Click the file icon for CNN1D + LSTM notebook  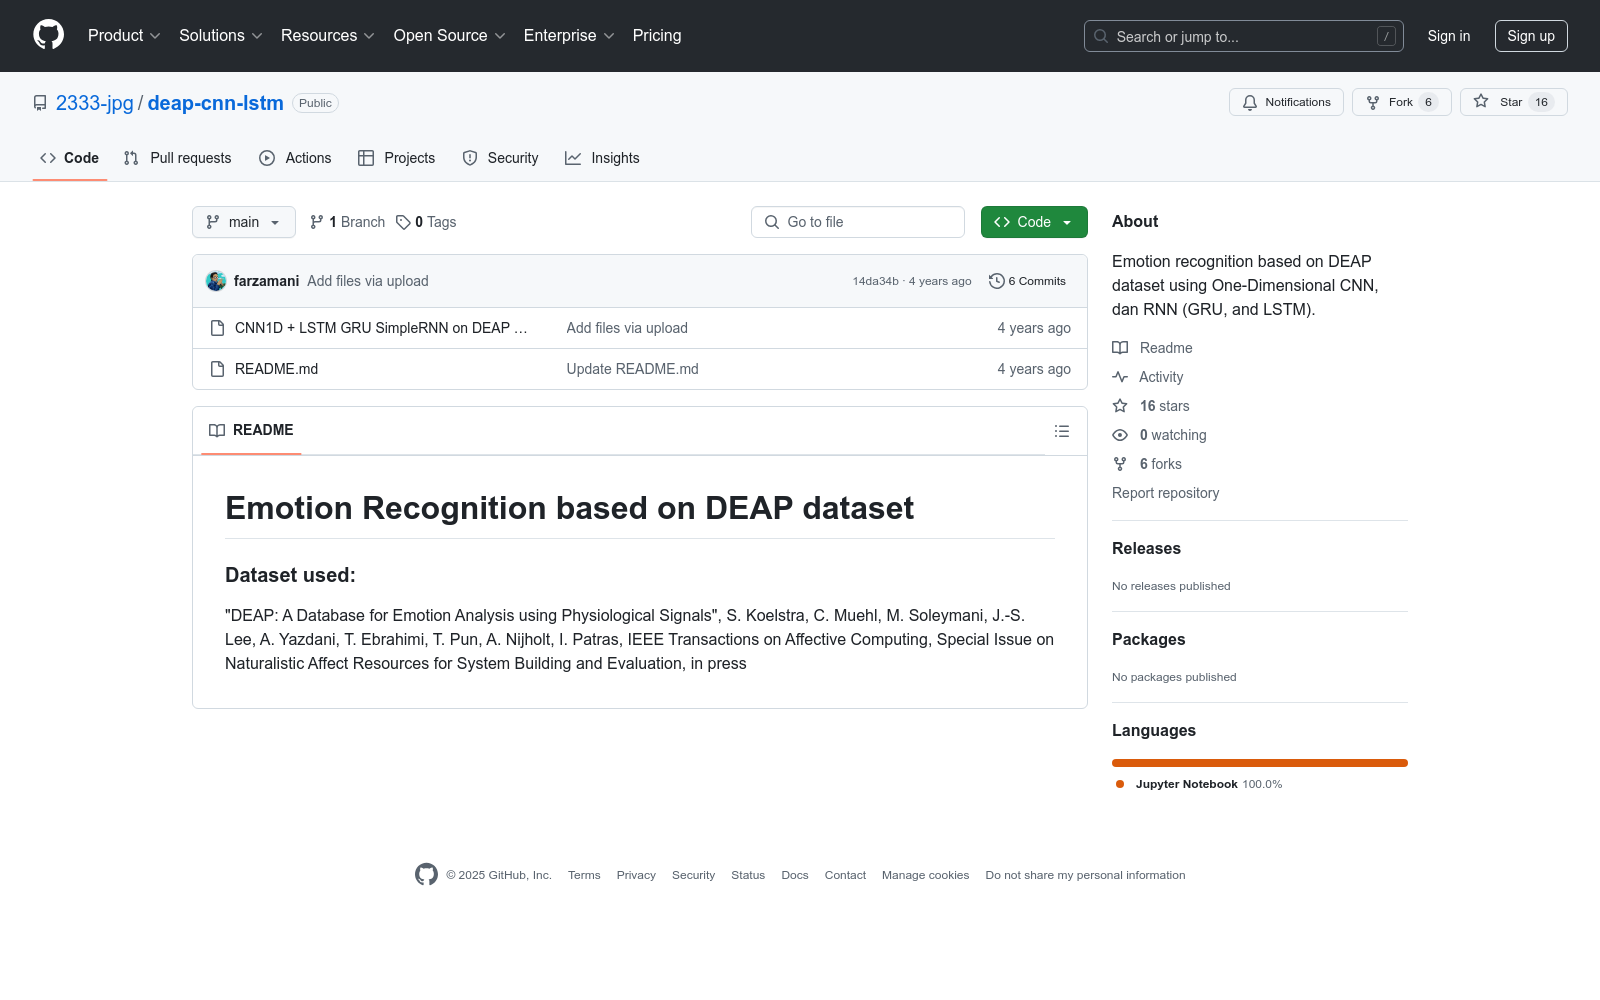217,328
